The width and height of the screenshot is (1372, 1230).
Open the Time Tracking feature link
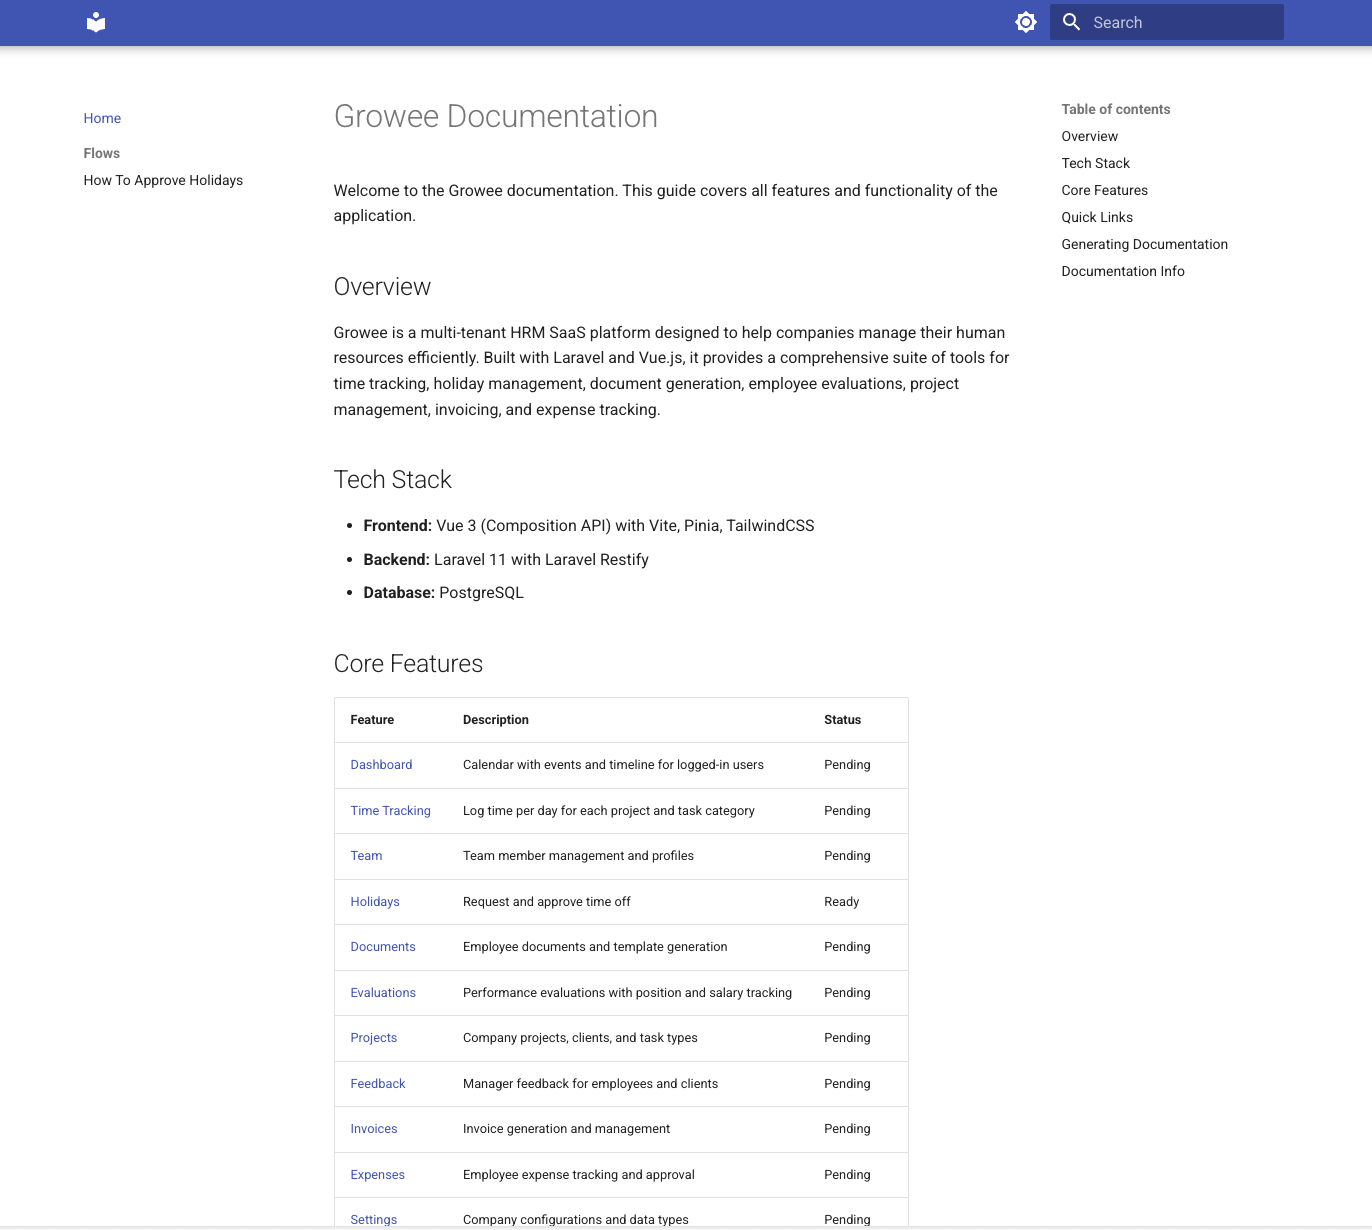[x=391, y=811]
